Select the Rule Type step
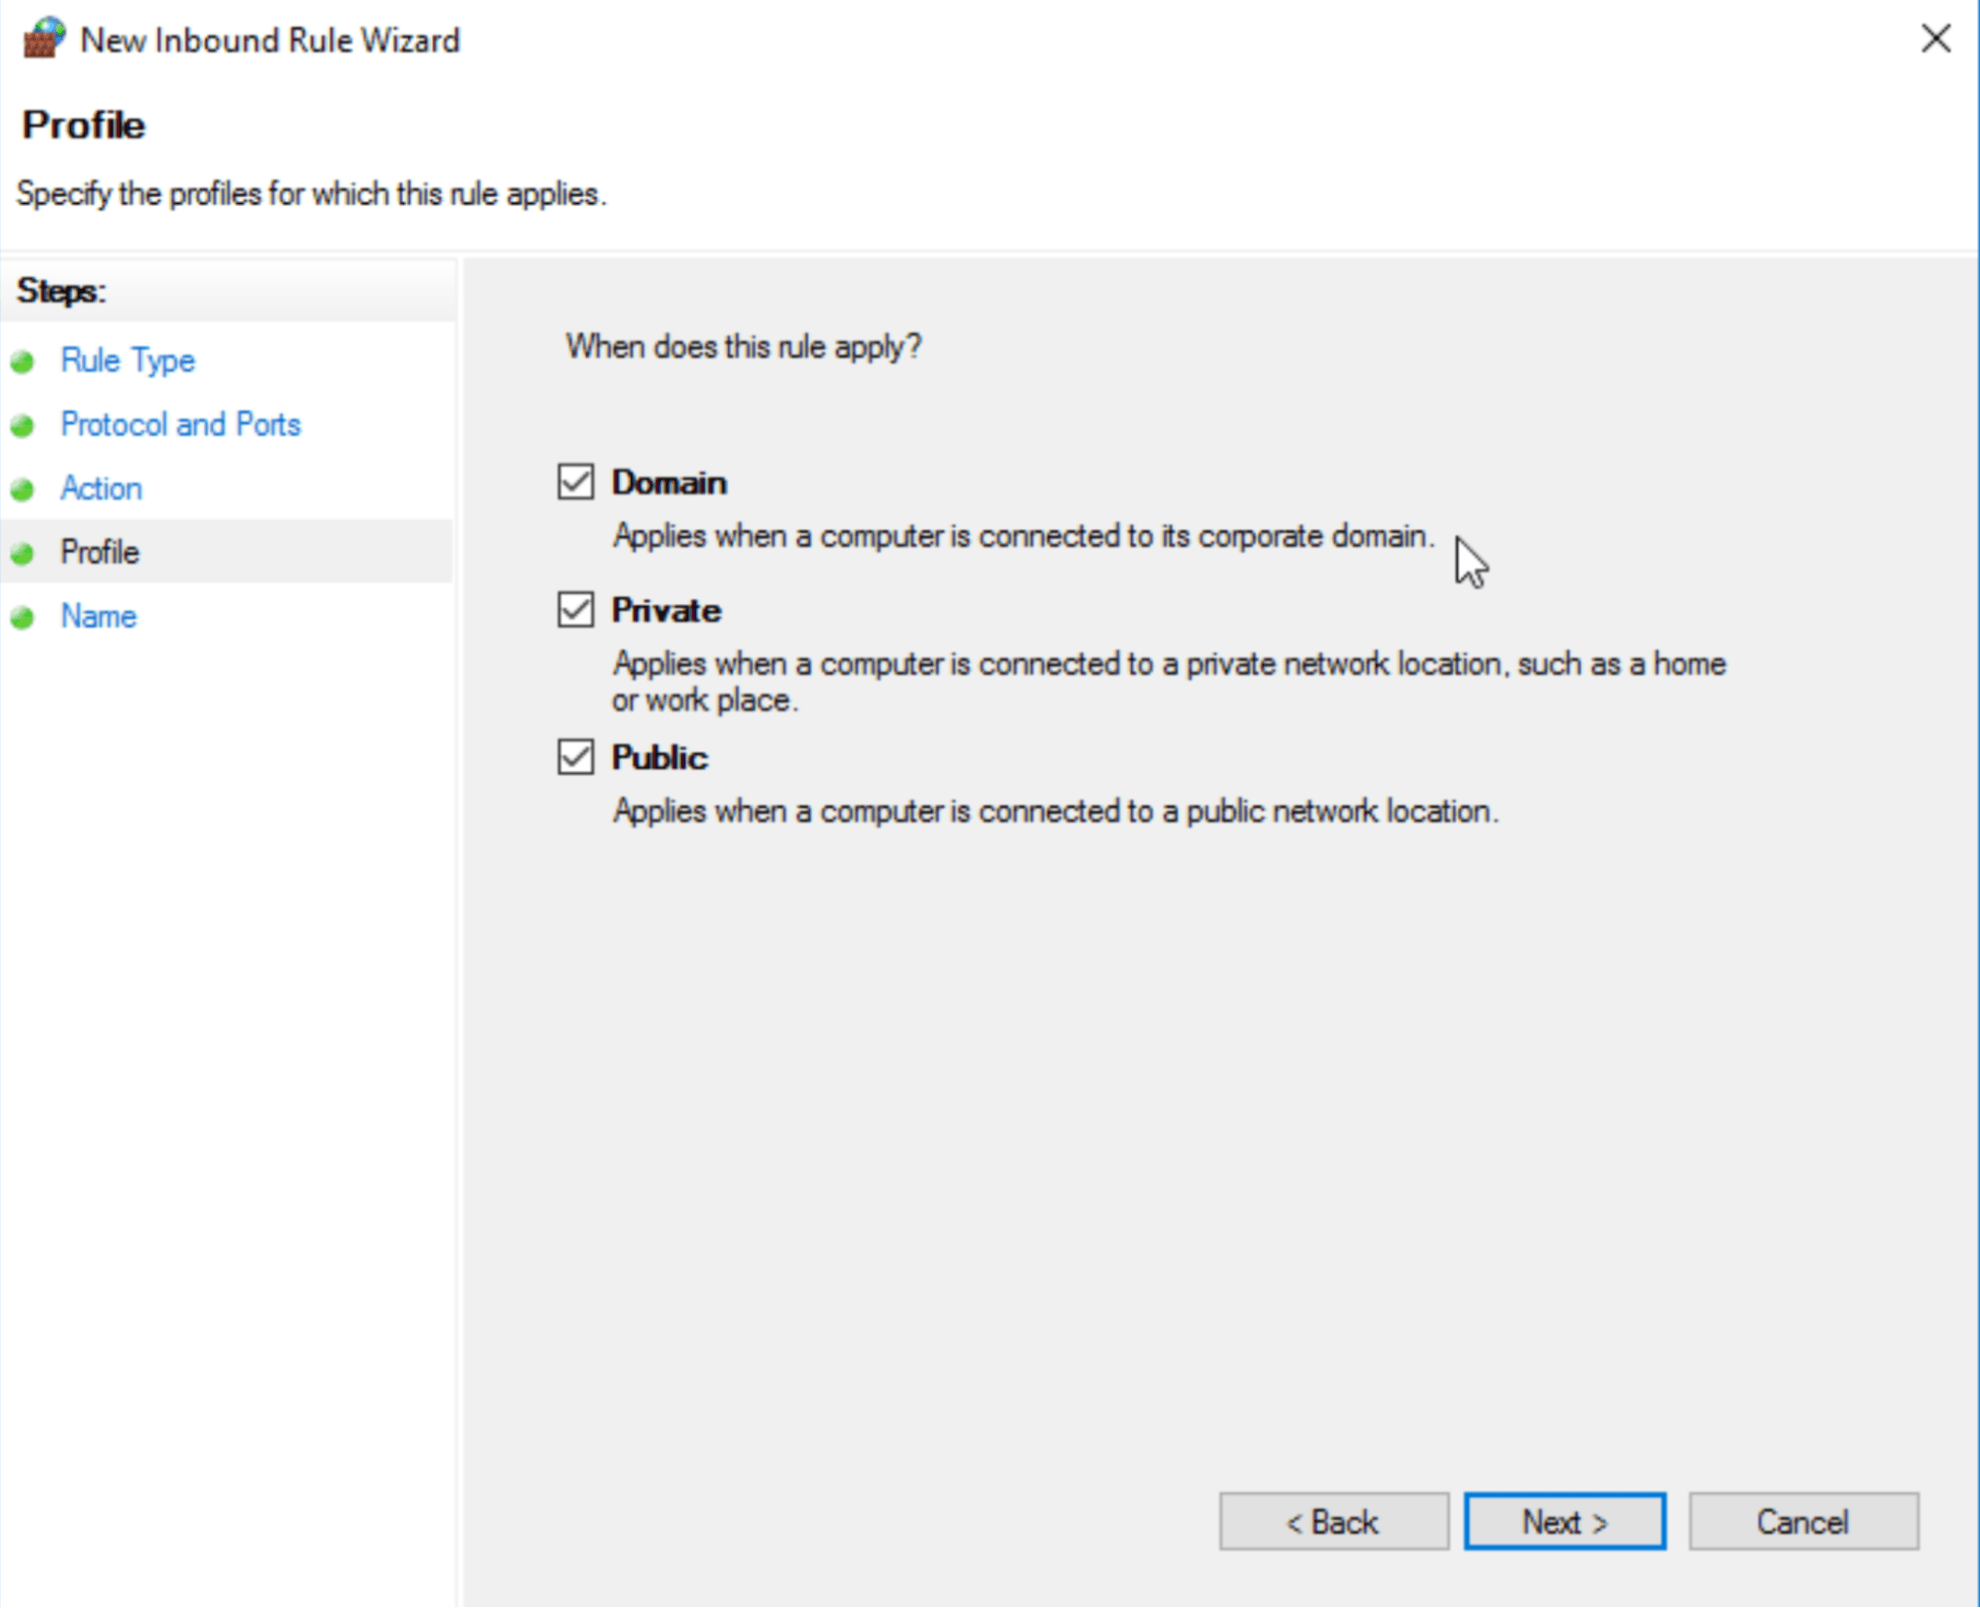Image resolution: width=1980 pixels, height=1608 pixels. coord(128,361)
